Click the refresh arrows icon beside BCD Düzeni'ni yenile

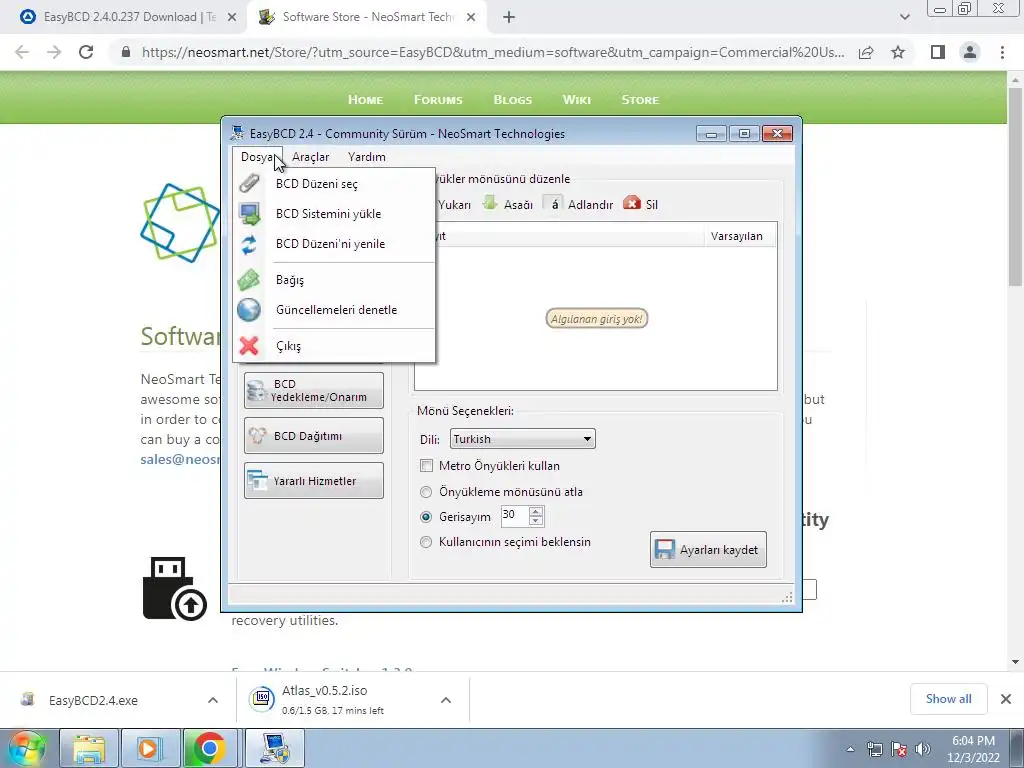(249, 244)
